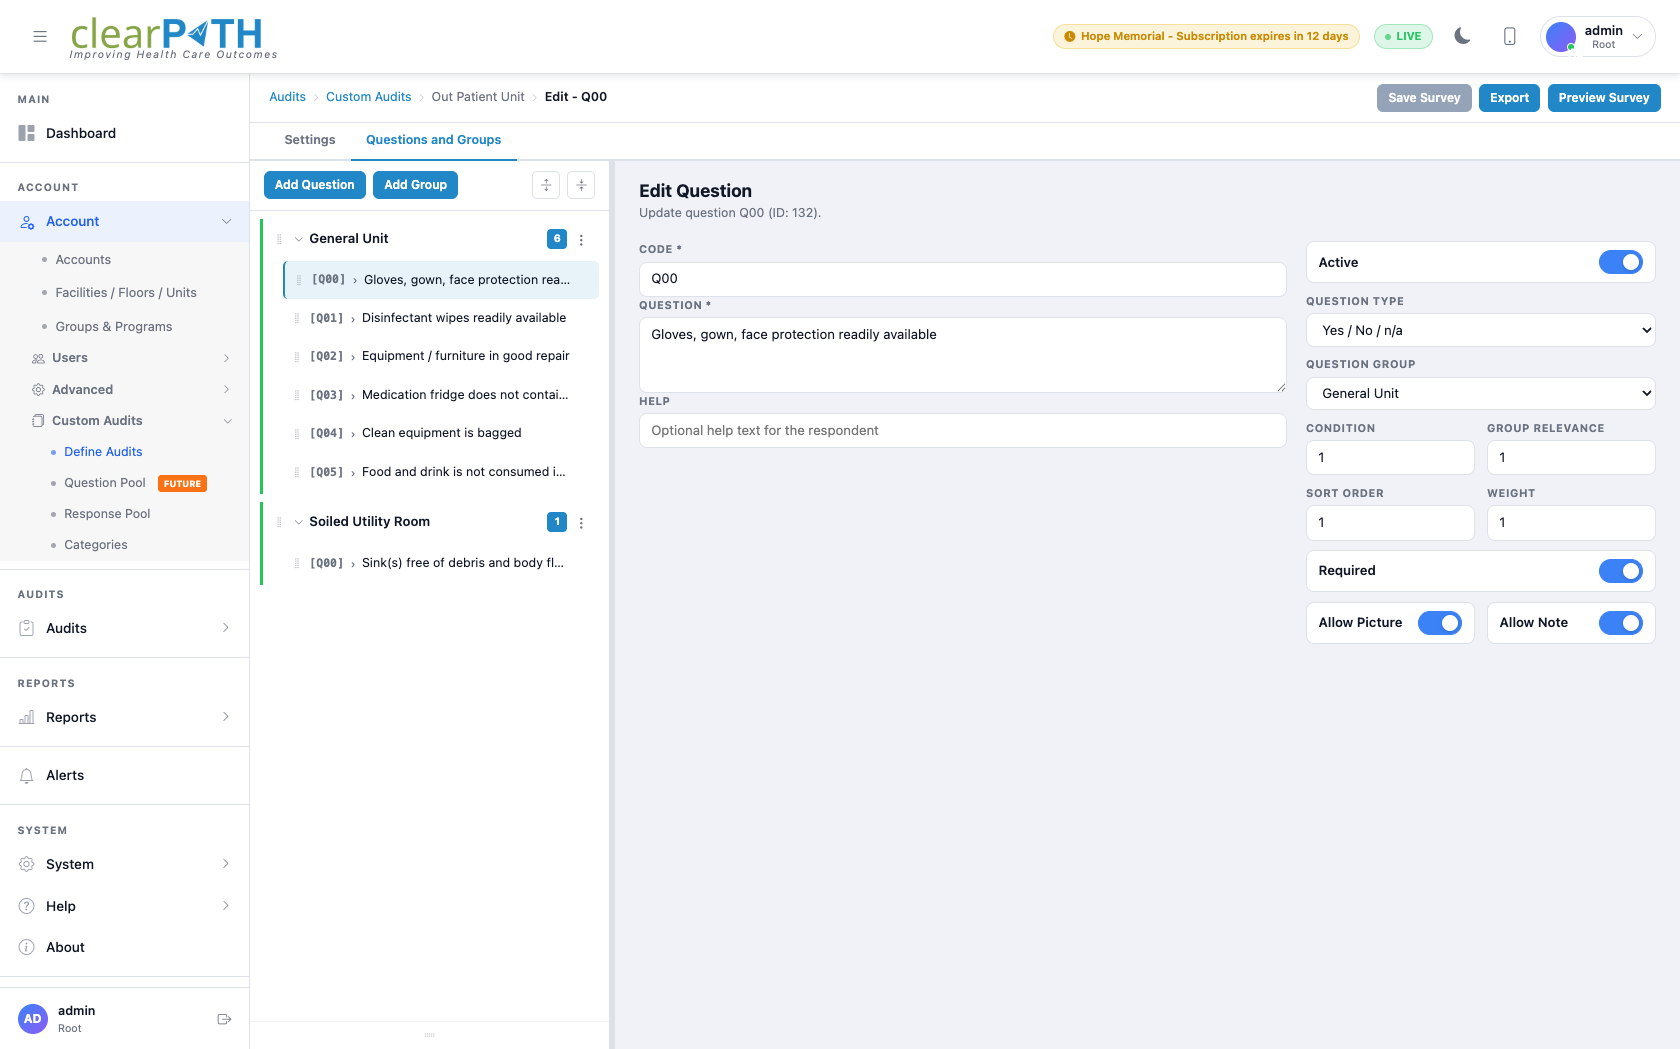The width and height of the screenshot is (1680, 1049).
Task: Open the Question Group dropdown
Action: [1479, 393]
